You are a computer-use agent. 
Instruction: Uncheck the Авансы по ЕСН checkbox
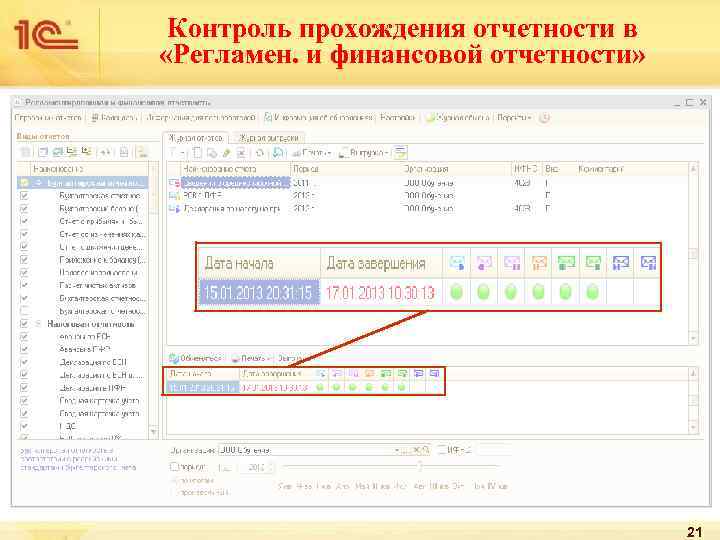pyautogui.click(x=24, y=337)
